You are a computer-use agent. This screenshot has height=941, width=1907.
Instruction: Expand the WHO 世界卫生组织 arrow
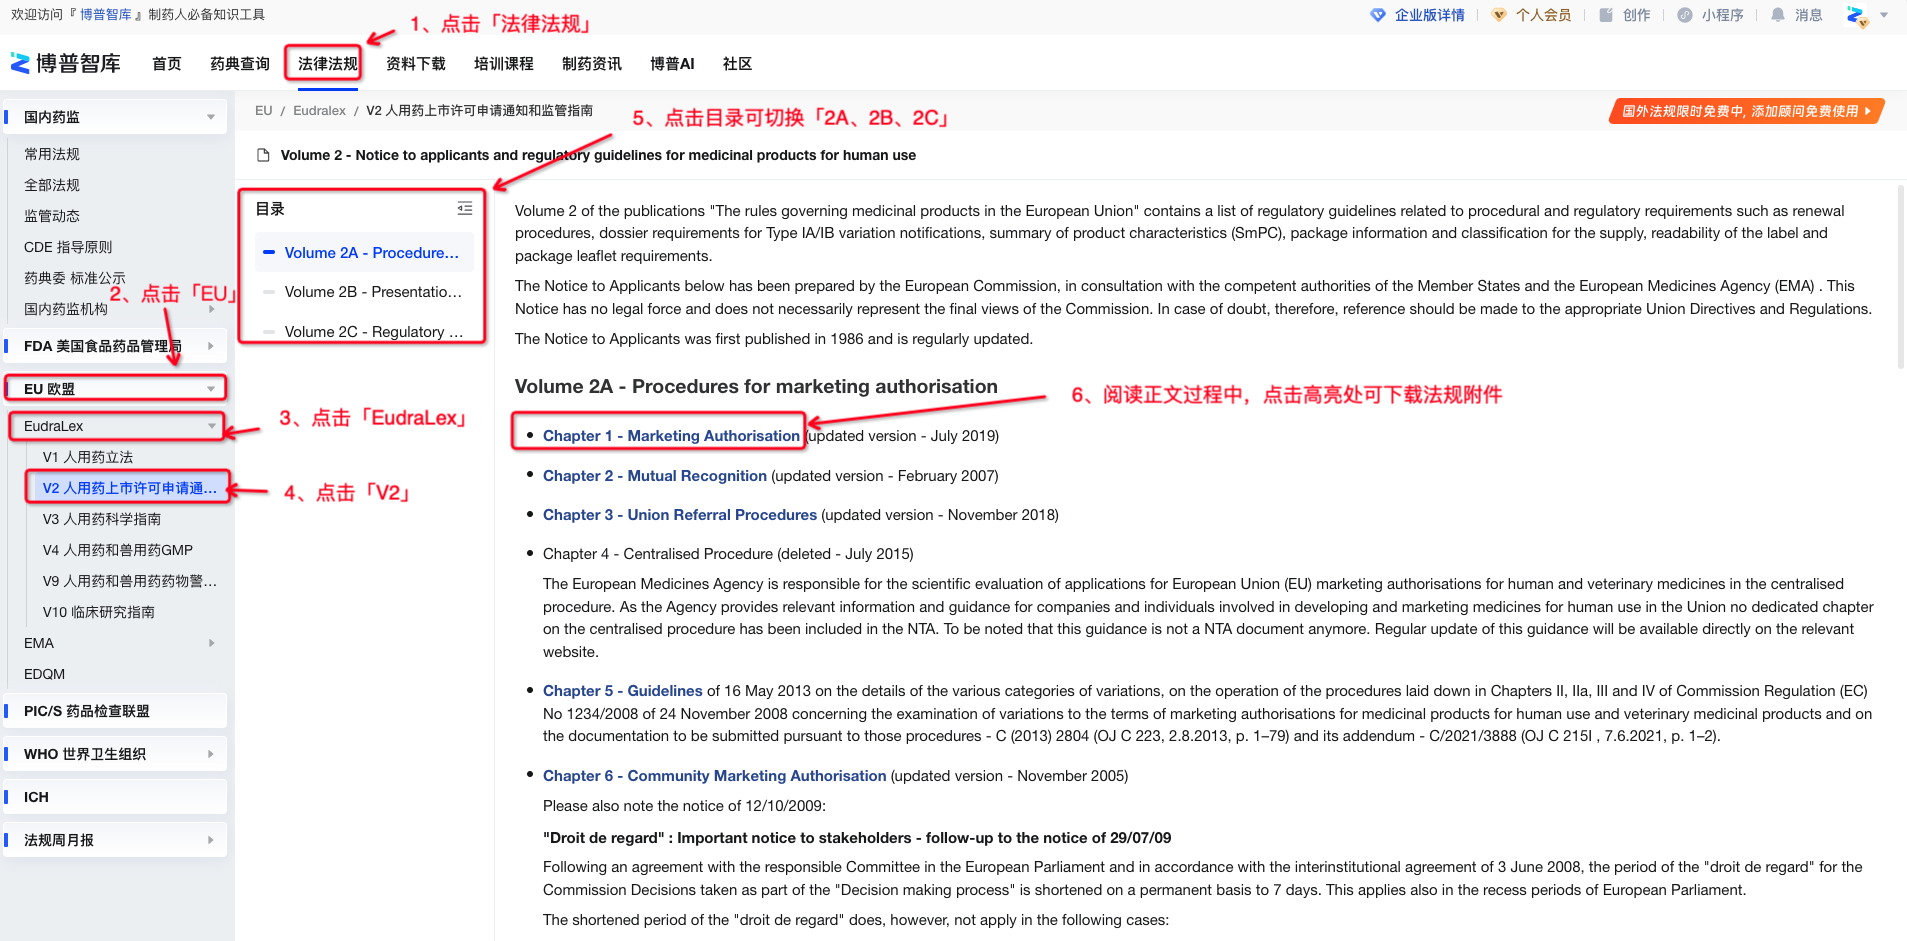tap(211, 754)
